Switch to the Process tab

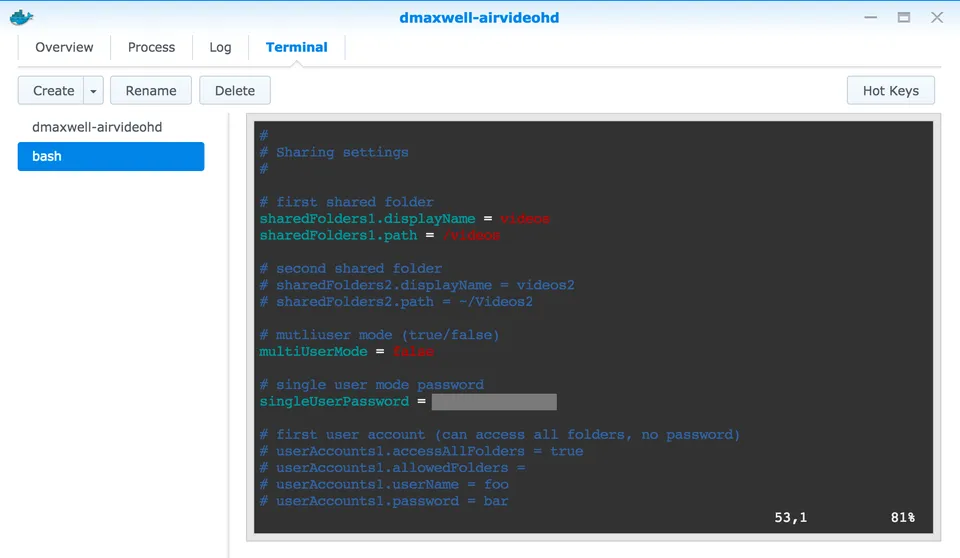[x=151, y=47]
